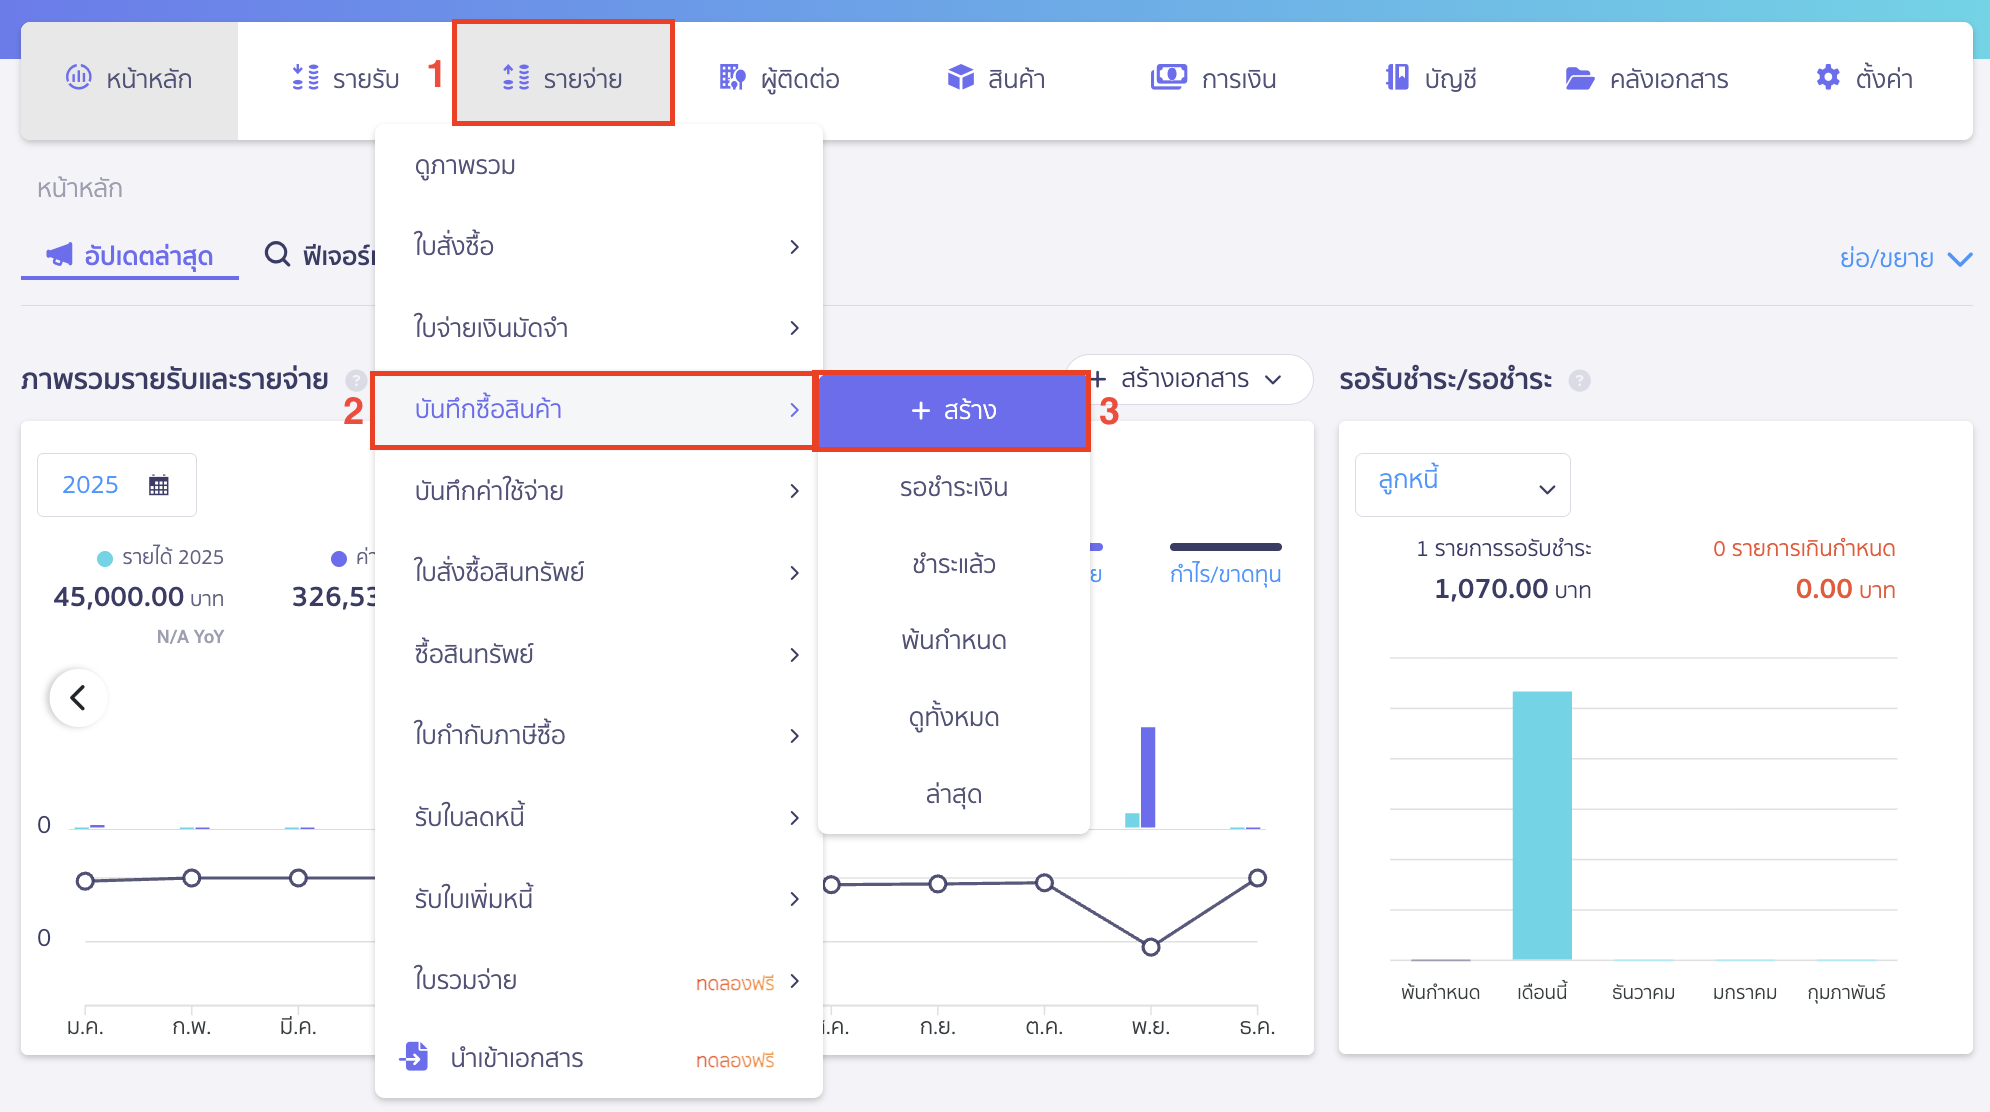Viewport: 1990px width, 1112px height.
Task: Click the + สร้าง button
Action: [x=953, y=410]
